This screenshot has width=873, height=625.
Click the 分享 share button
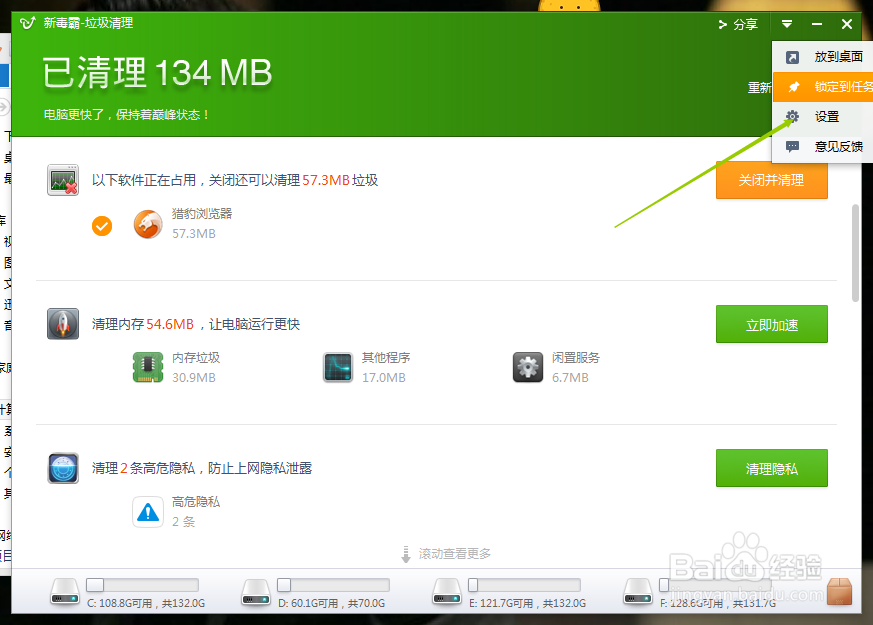pos(738,24)
